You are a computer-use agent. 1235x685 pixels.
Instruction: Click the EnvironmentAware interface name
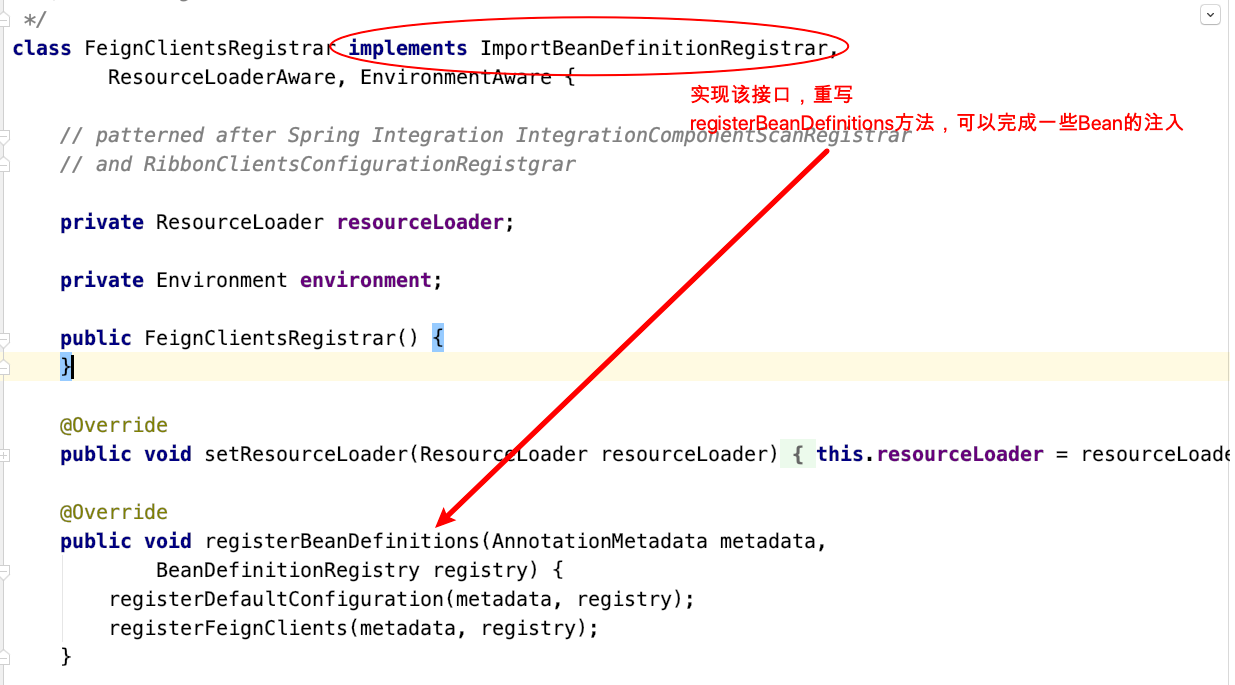point(455,77)
